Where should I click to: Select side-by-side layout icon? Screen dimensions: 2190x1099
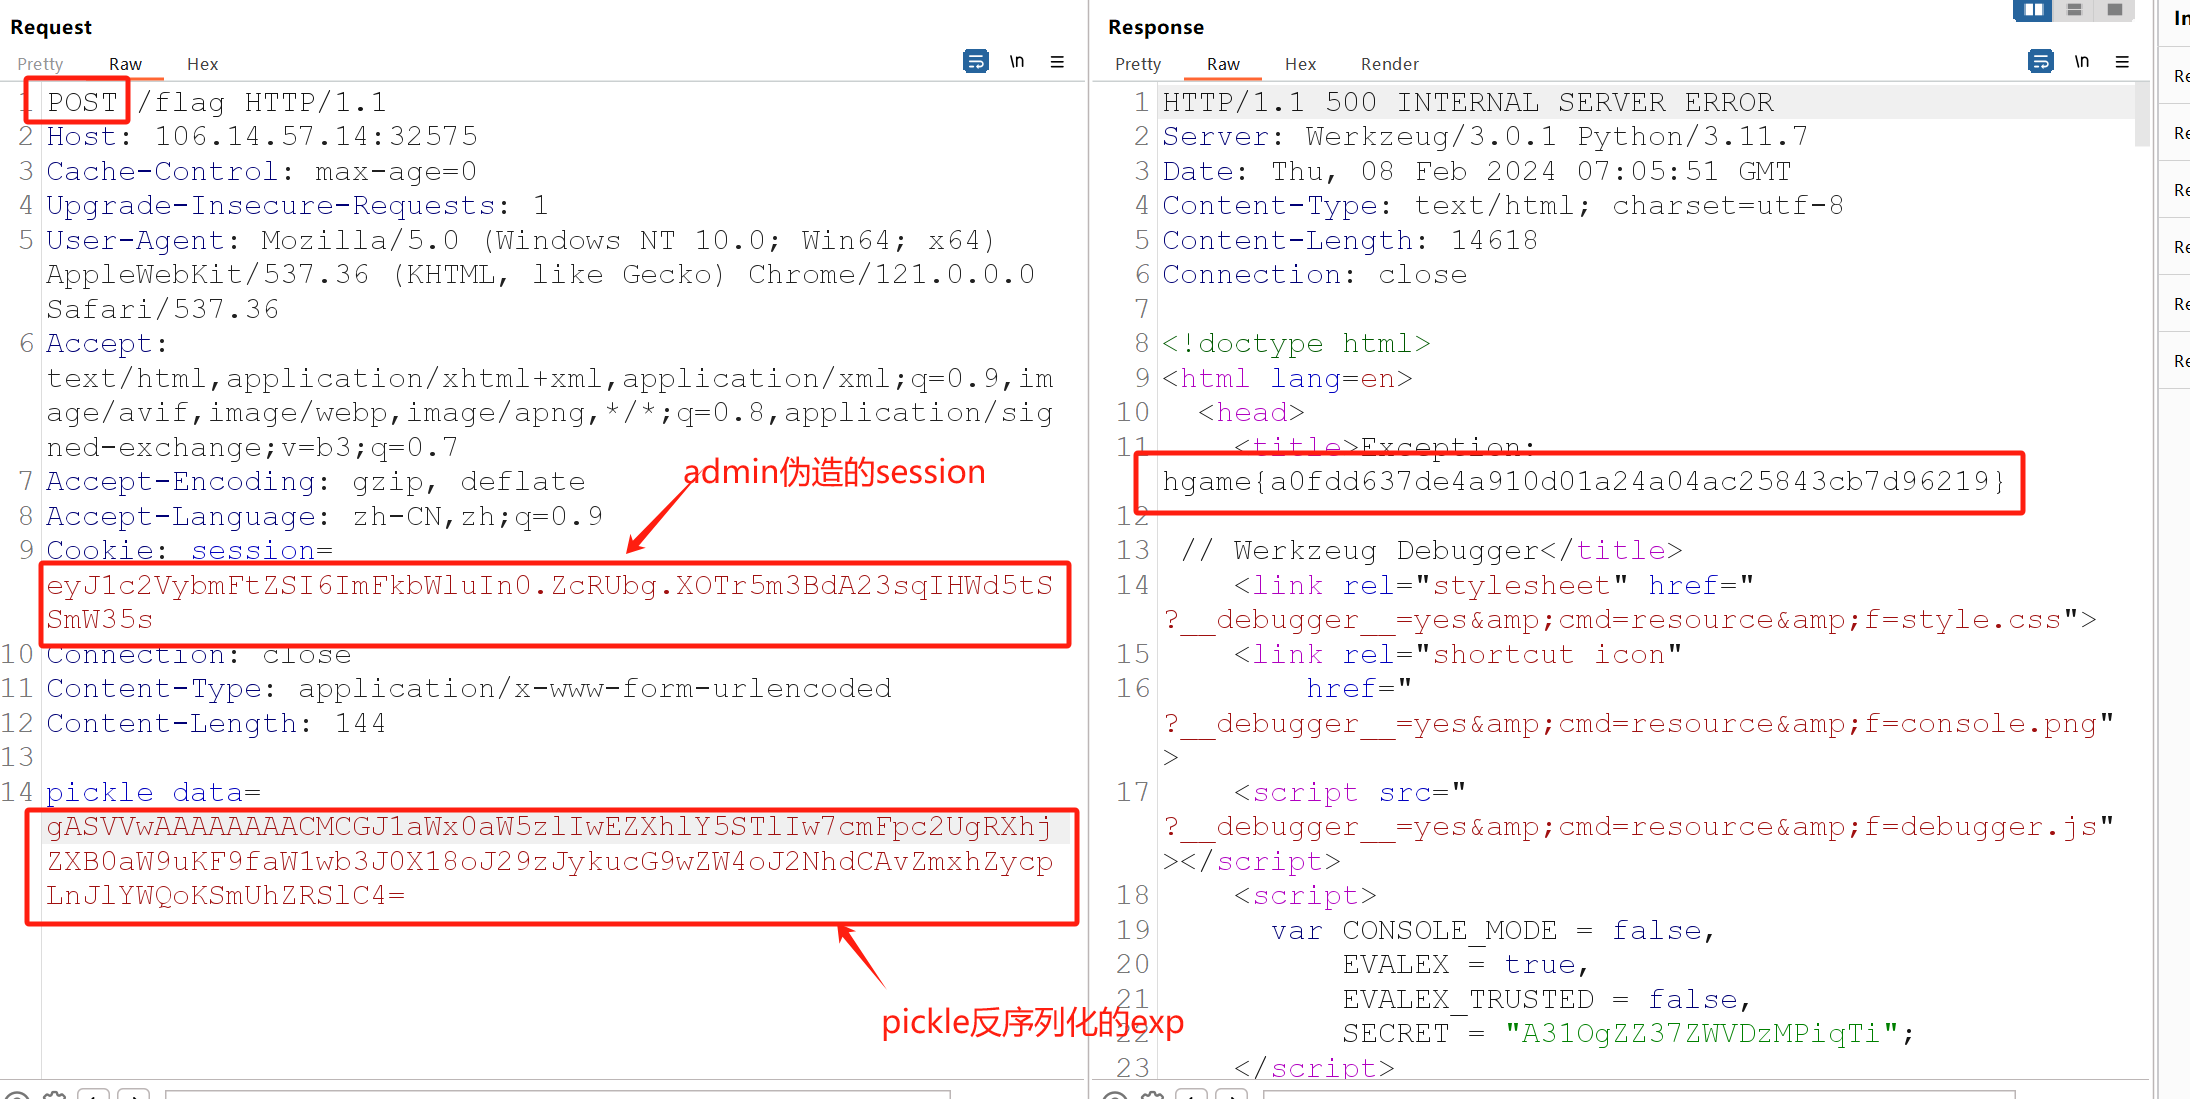(x=2033, y=10)
